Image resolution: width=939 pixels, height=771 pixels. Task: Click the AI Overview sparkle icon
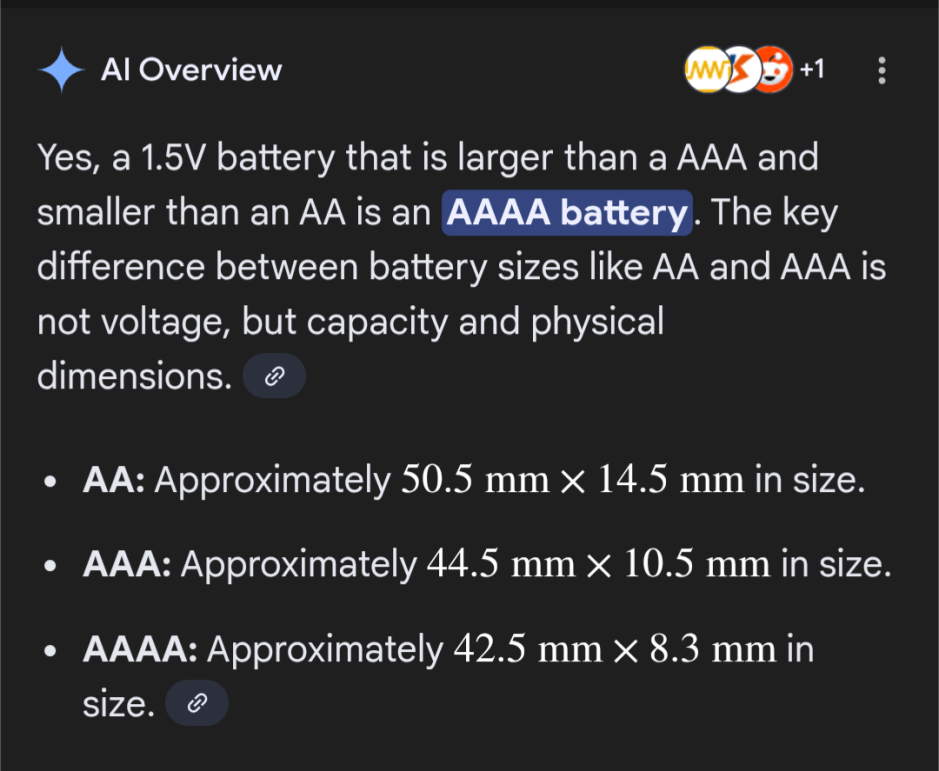coord(61,70)
